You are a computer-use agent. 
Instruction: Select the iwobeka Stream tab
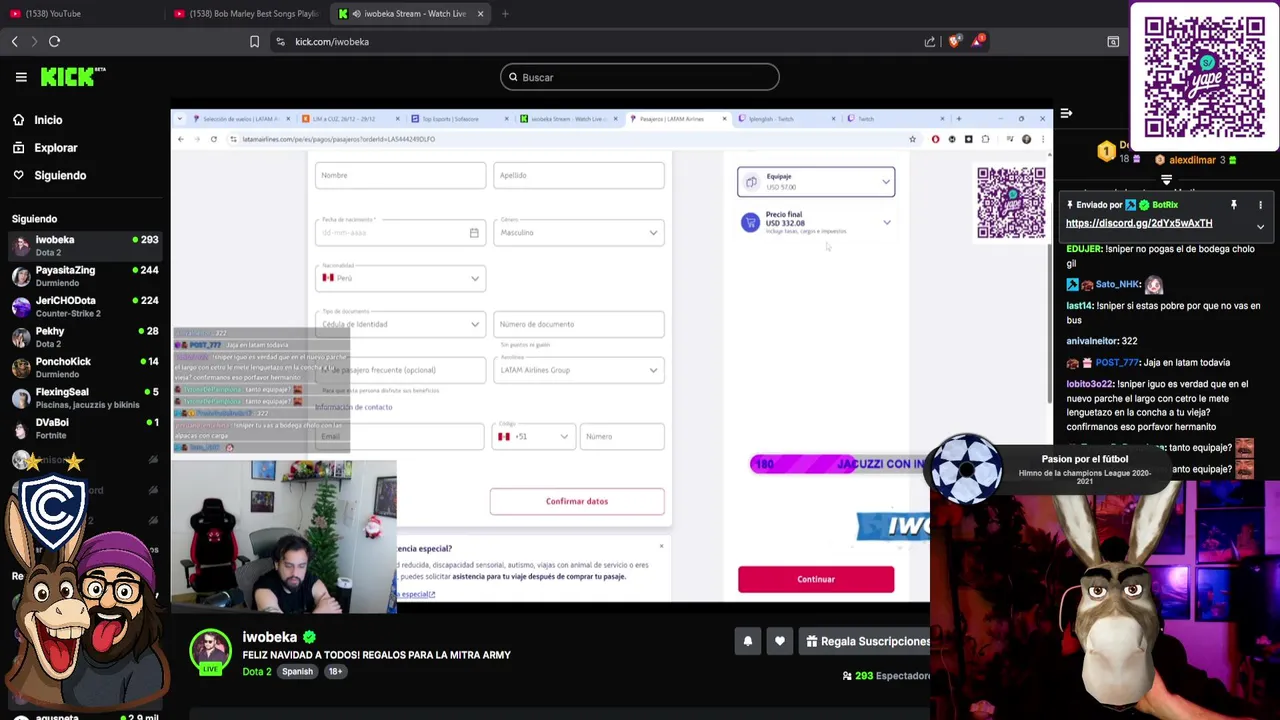[410, 14]
